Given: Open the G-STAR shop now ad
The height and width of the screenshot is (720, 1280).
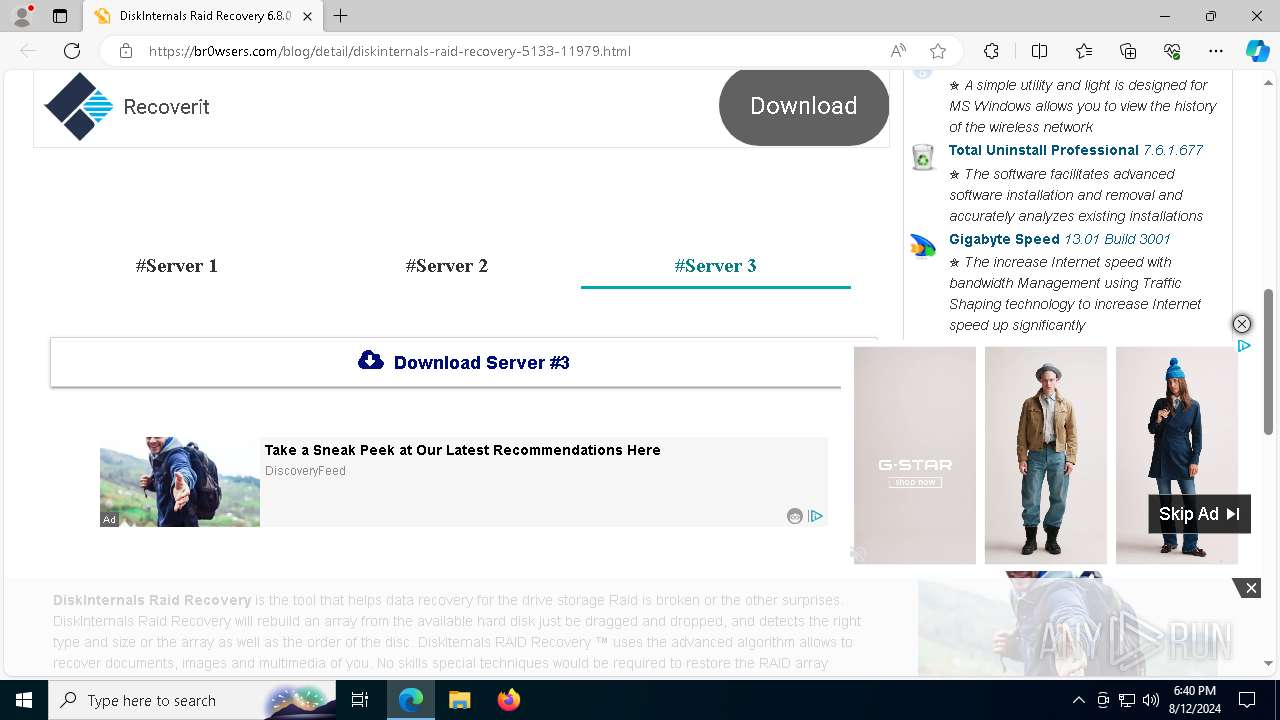Looking at the screenshot, I should point(915,482).
